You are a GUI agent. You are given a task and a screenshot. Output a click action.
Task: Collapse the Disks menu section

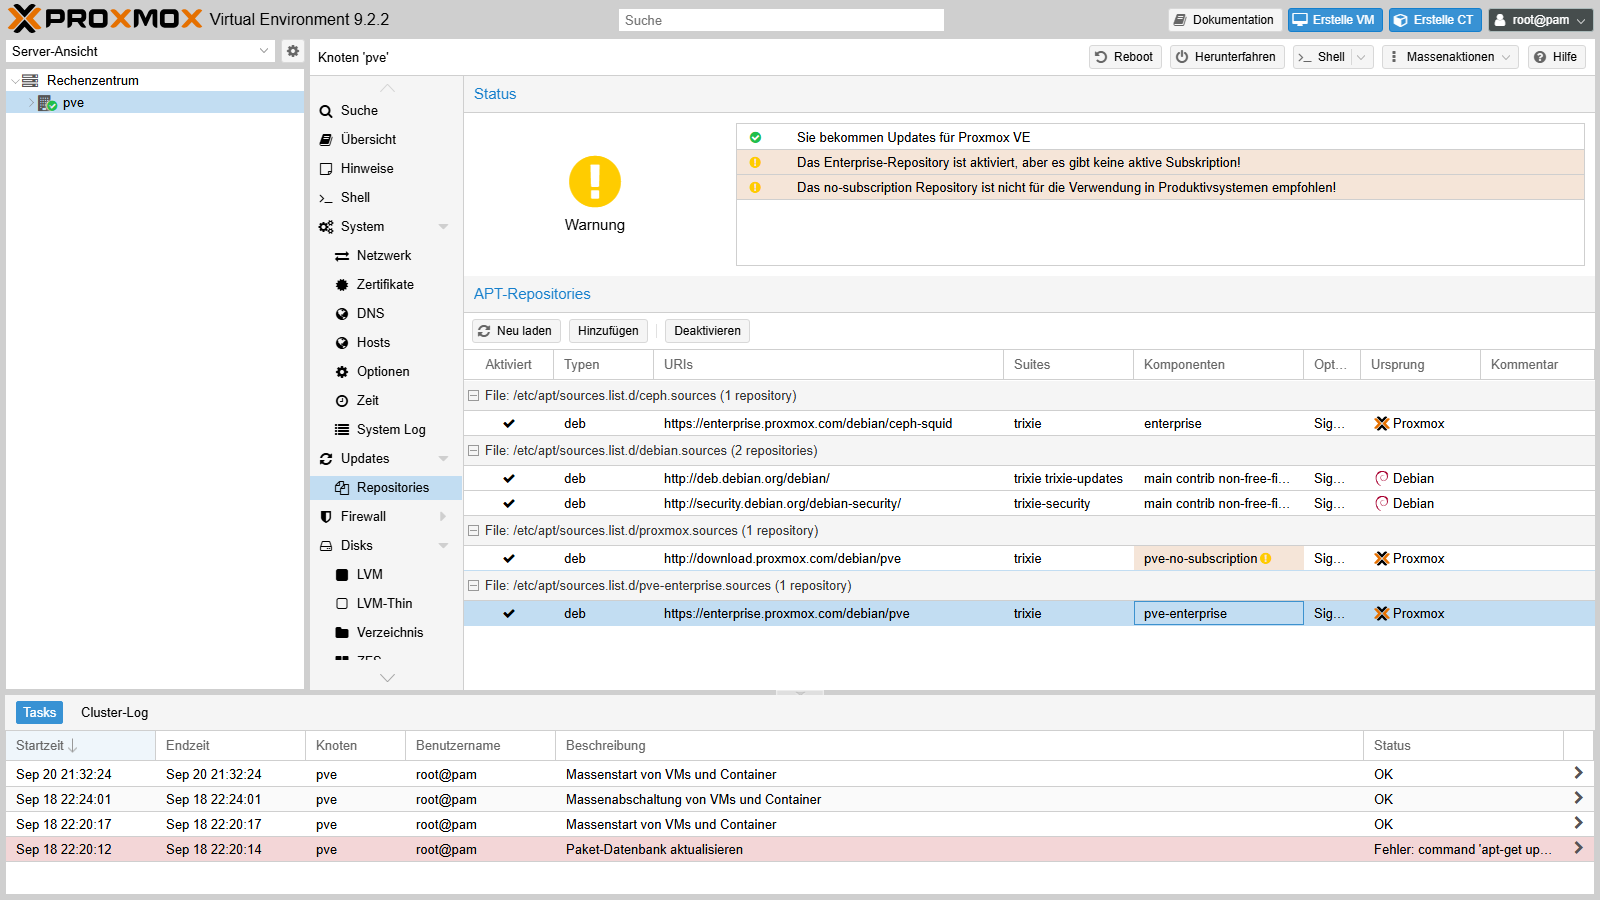[x=443, y=546]
